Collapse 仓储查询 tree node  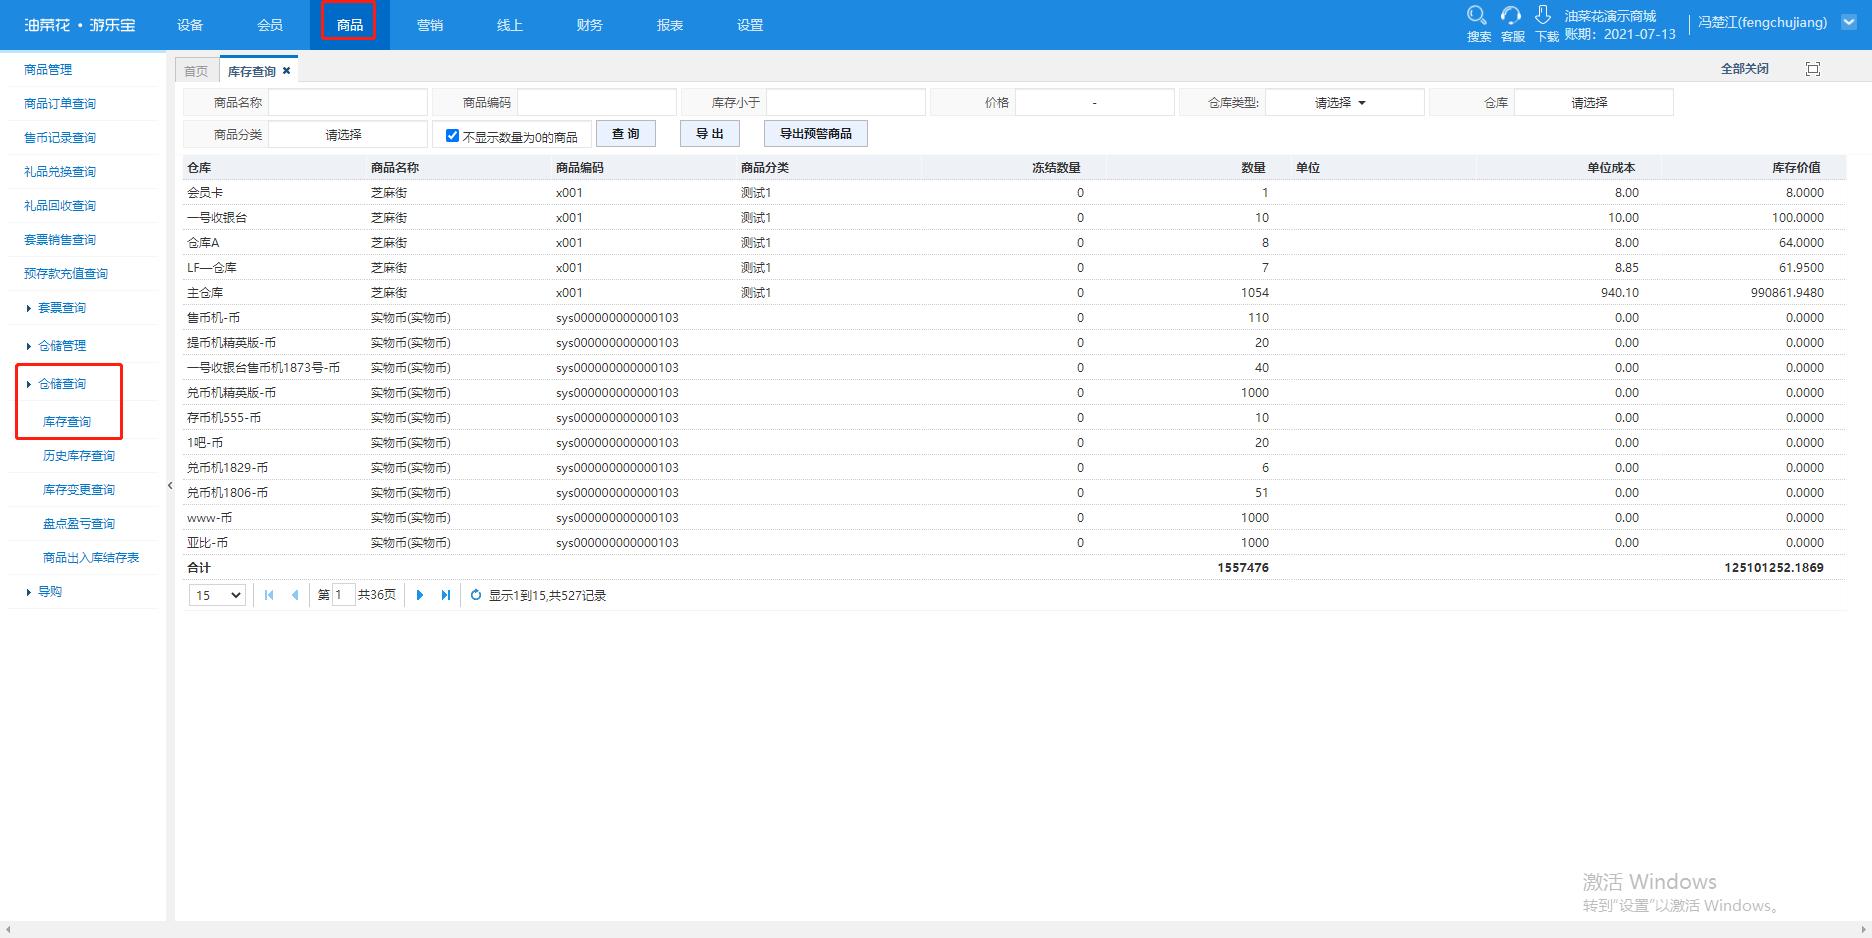(28, 384)
